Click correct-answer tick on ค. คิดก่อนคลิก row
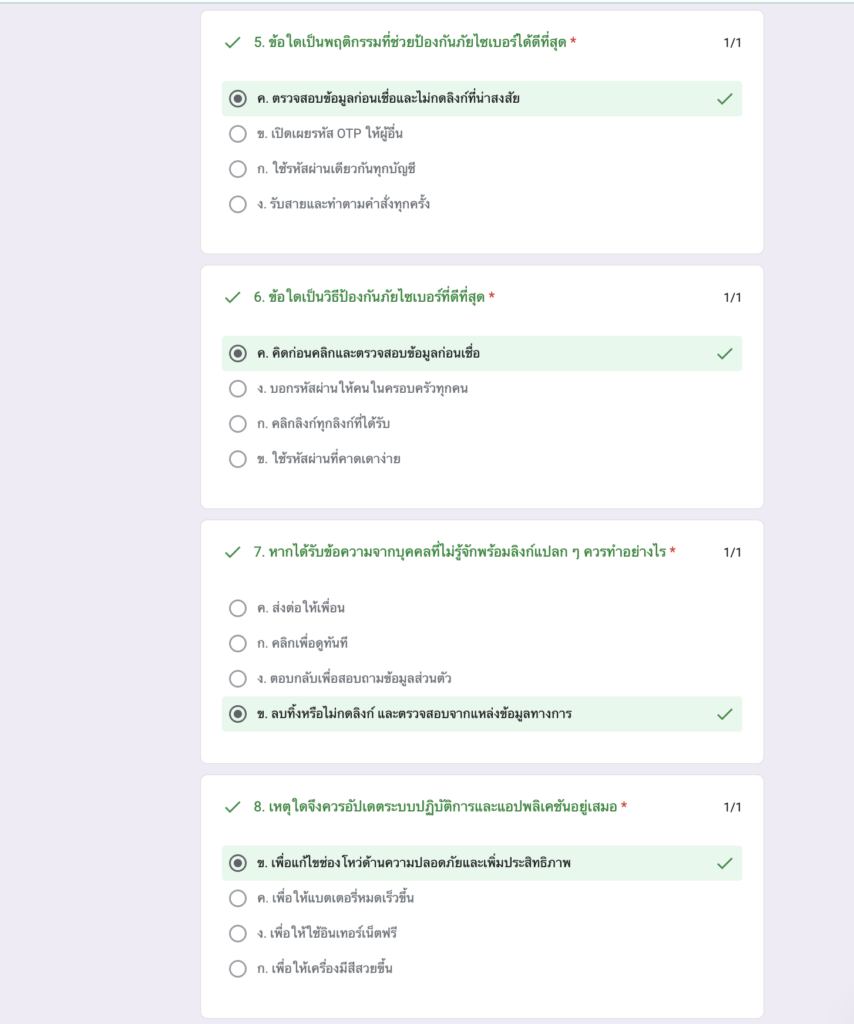The height and width of the screenshot is (1024, 854). click(x=724, y=354)
